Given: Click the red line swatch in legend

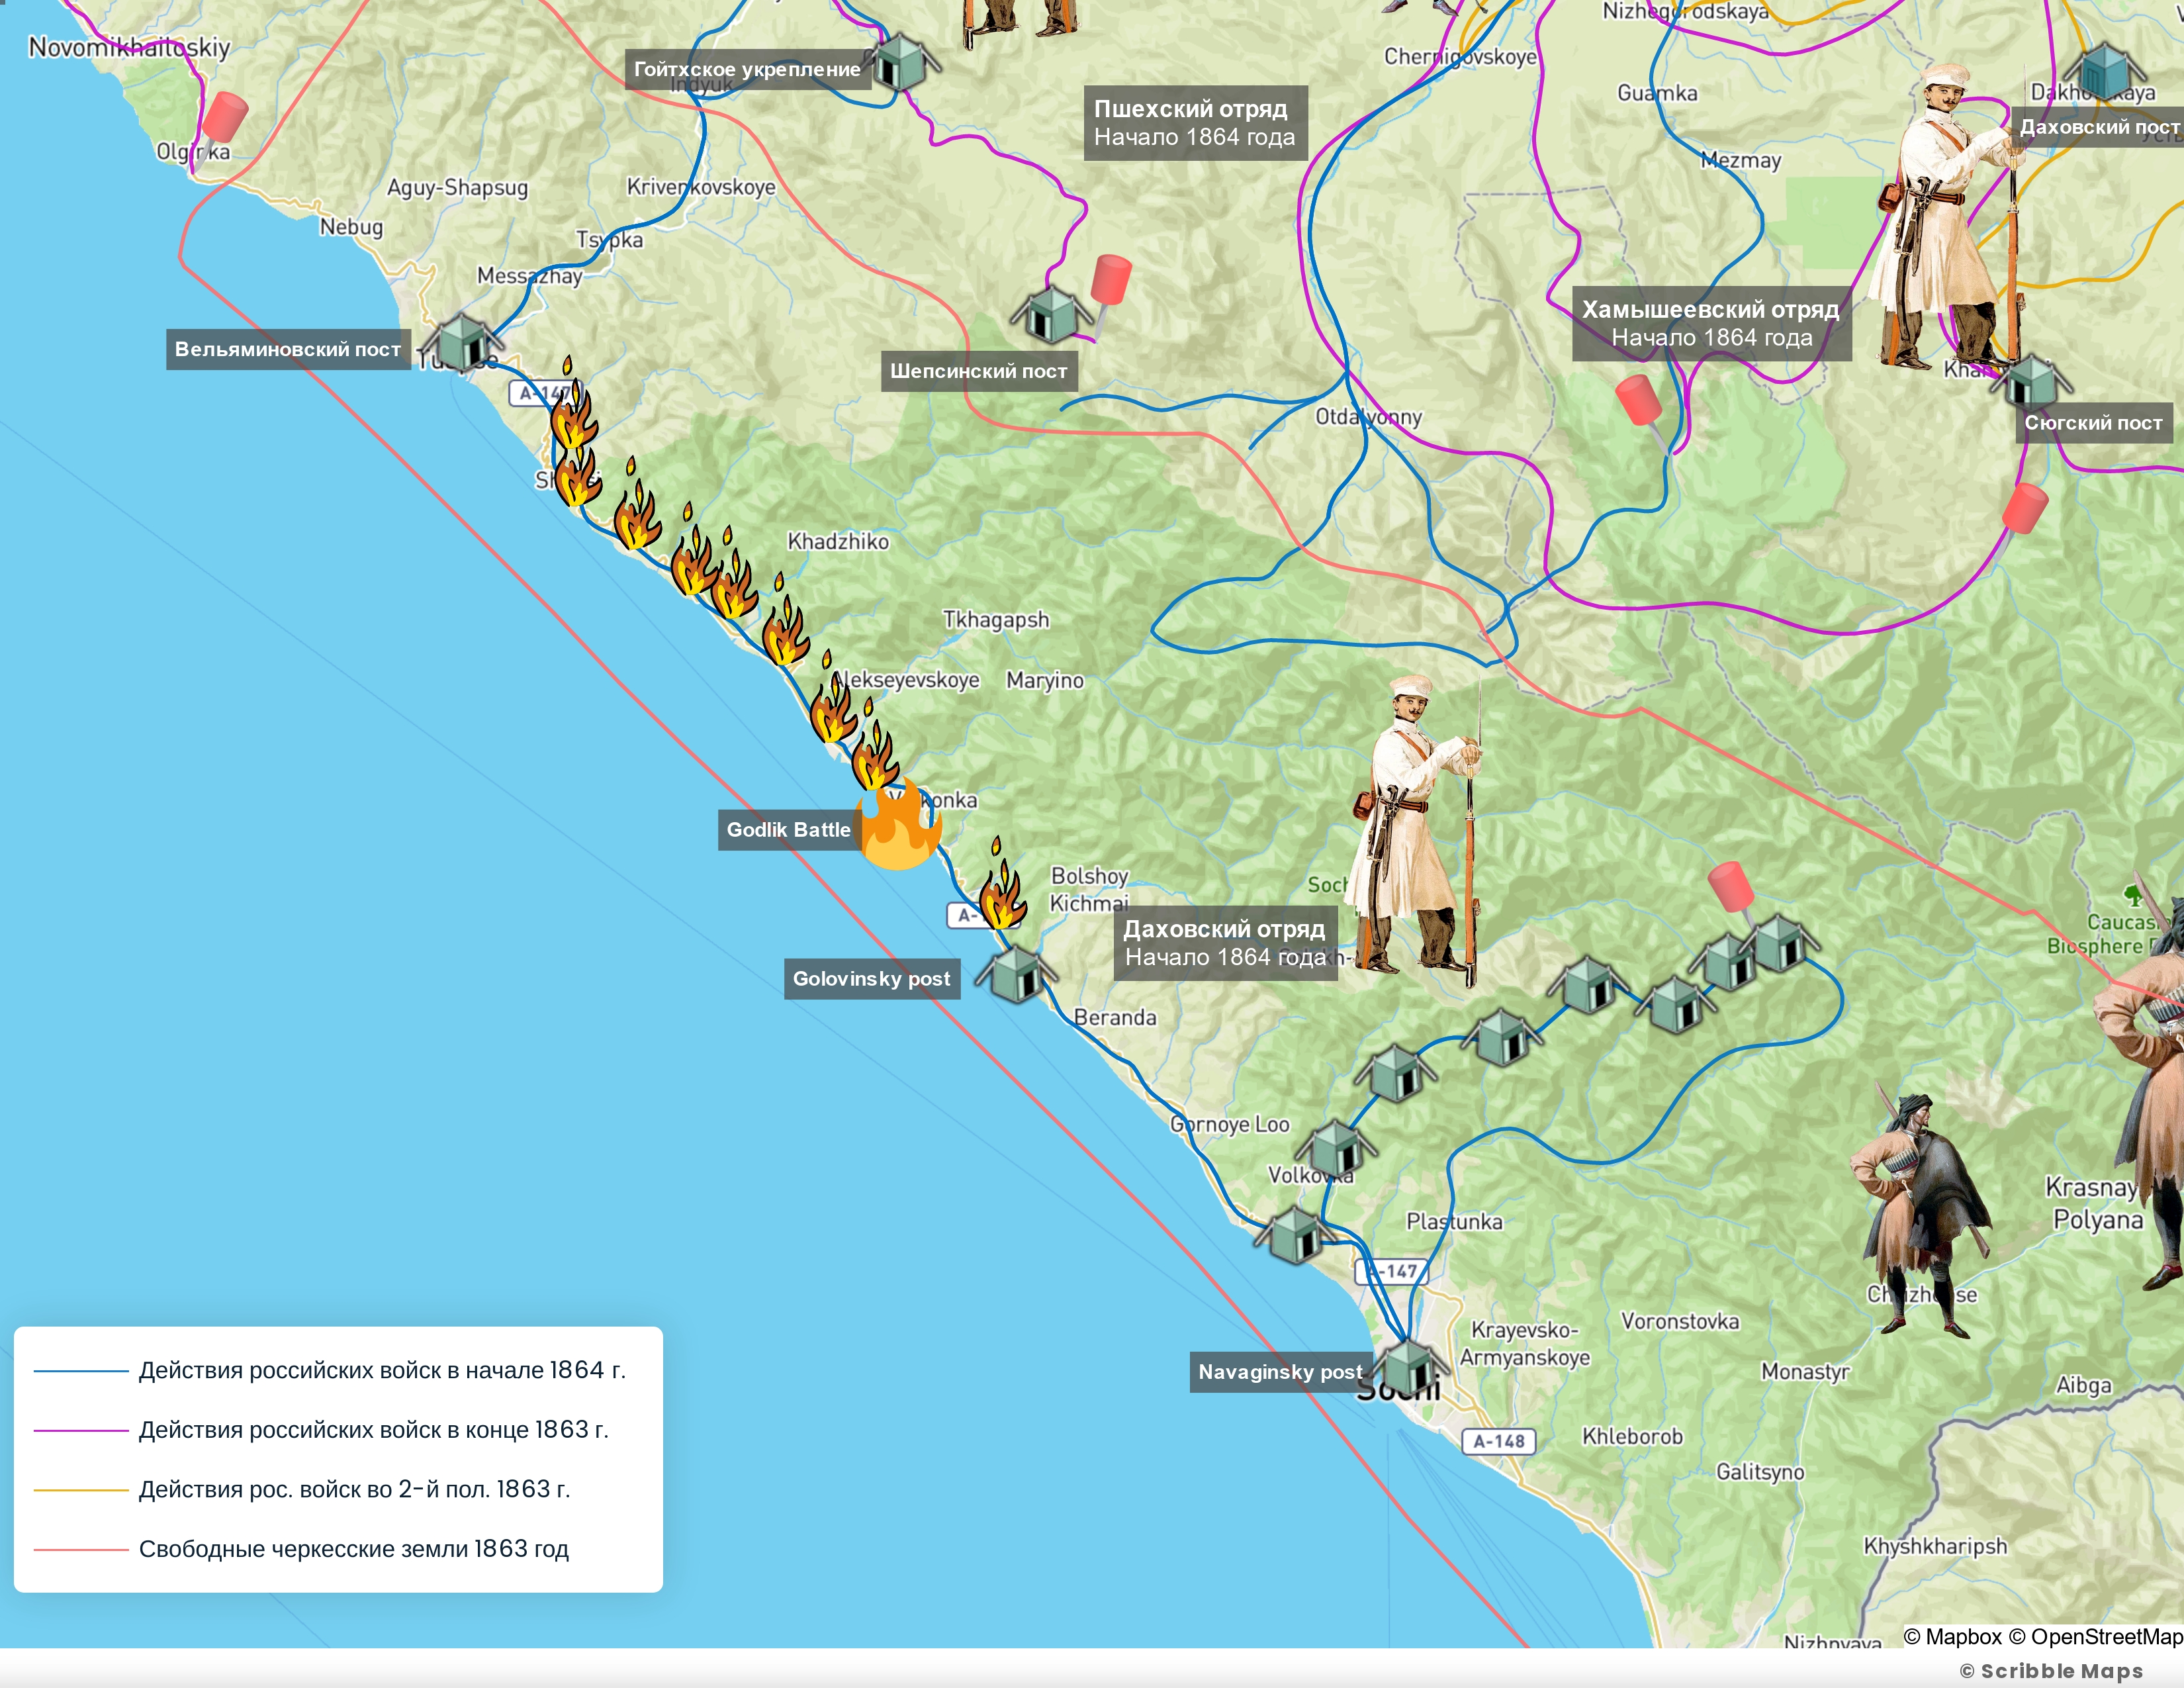Looking at the screenshot, I should pos(81,1550).
